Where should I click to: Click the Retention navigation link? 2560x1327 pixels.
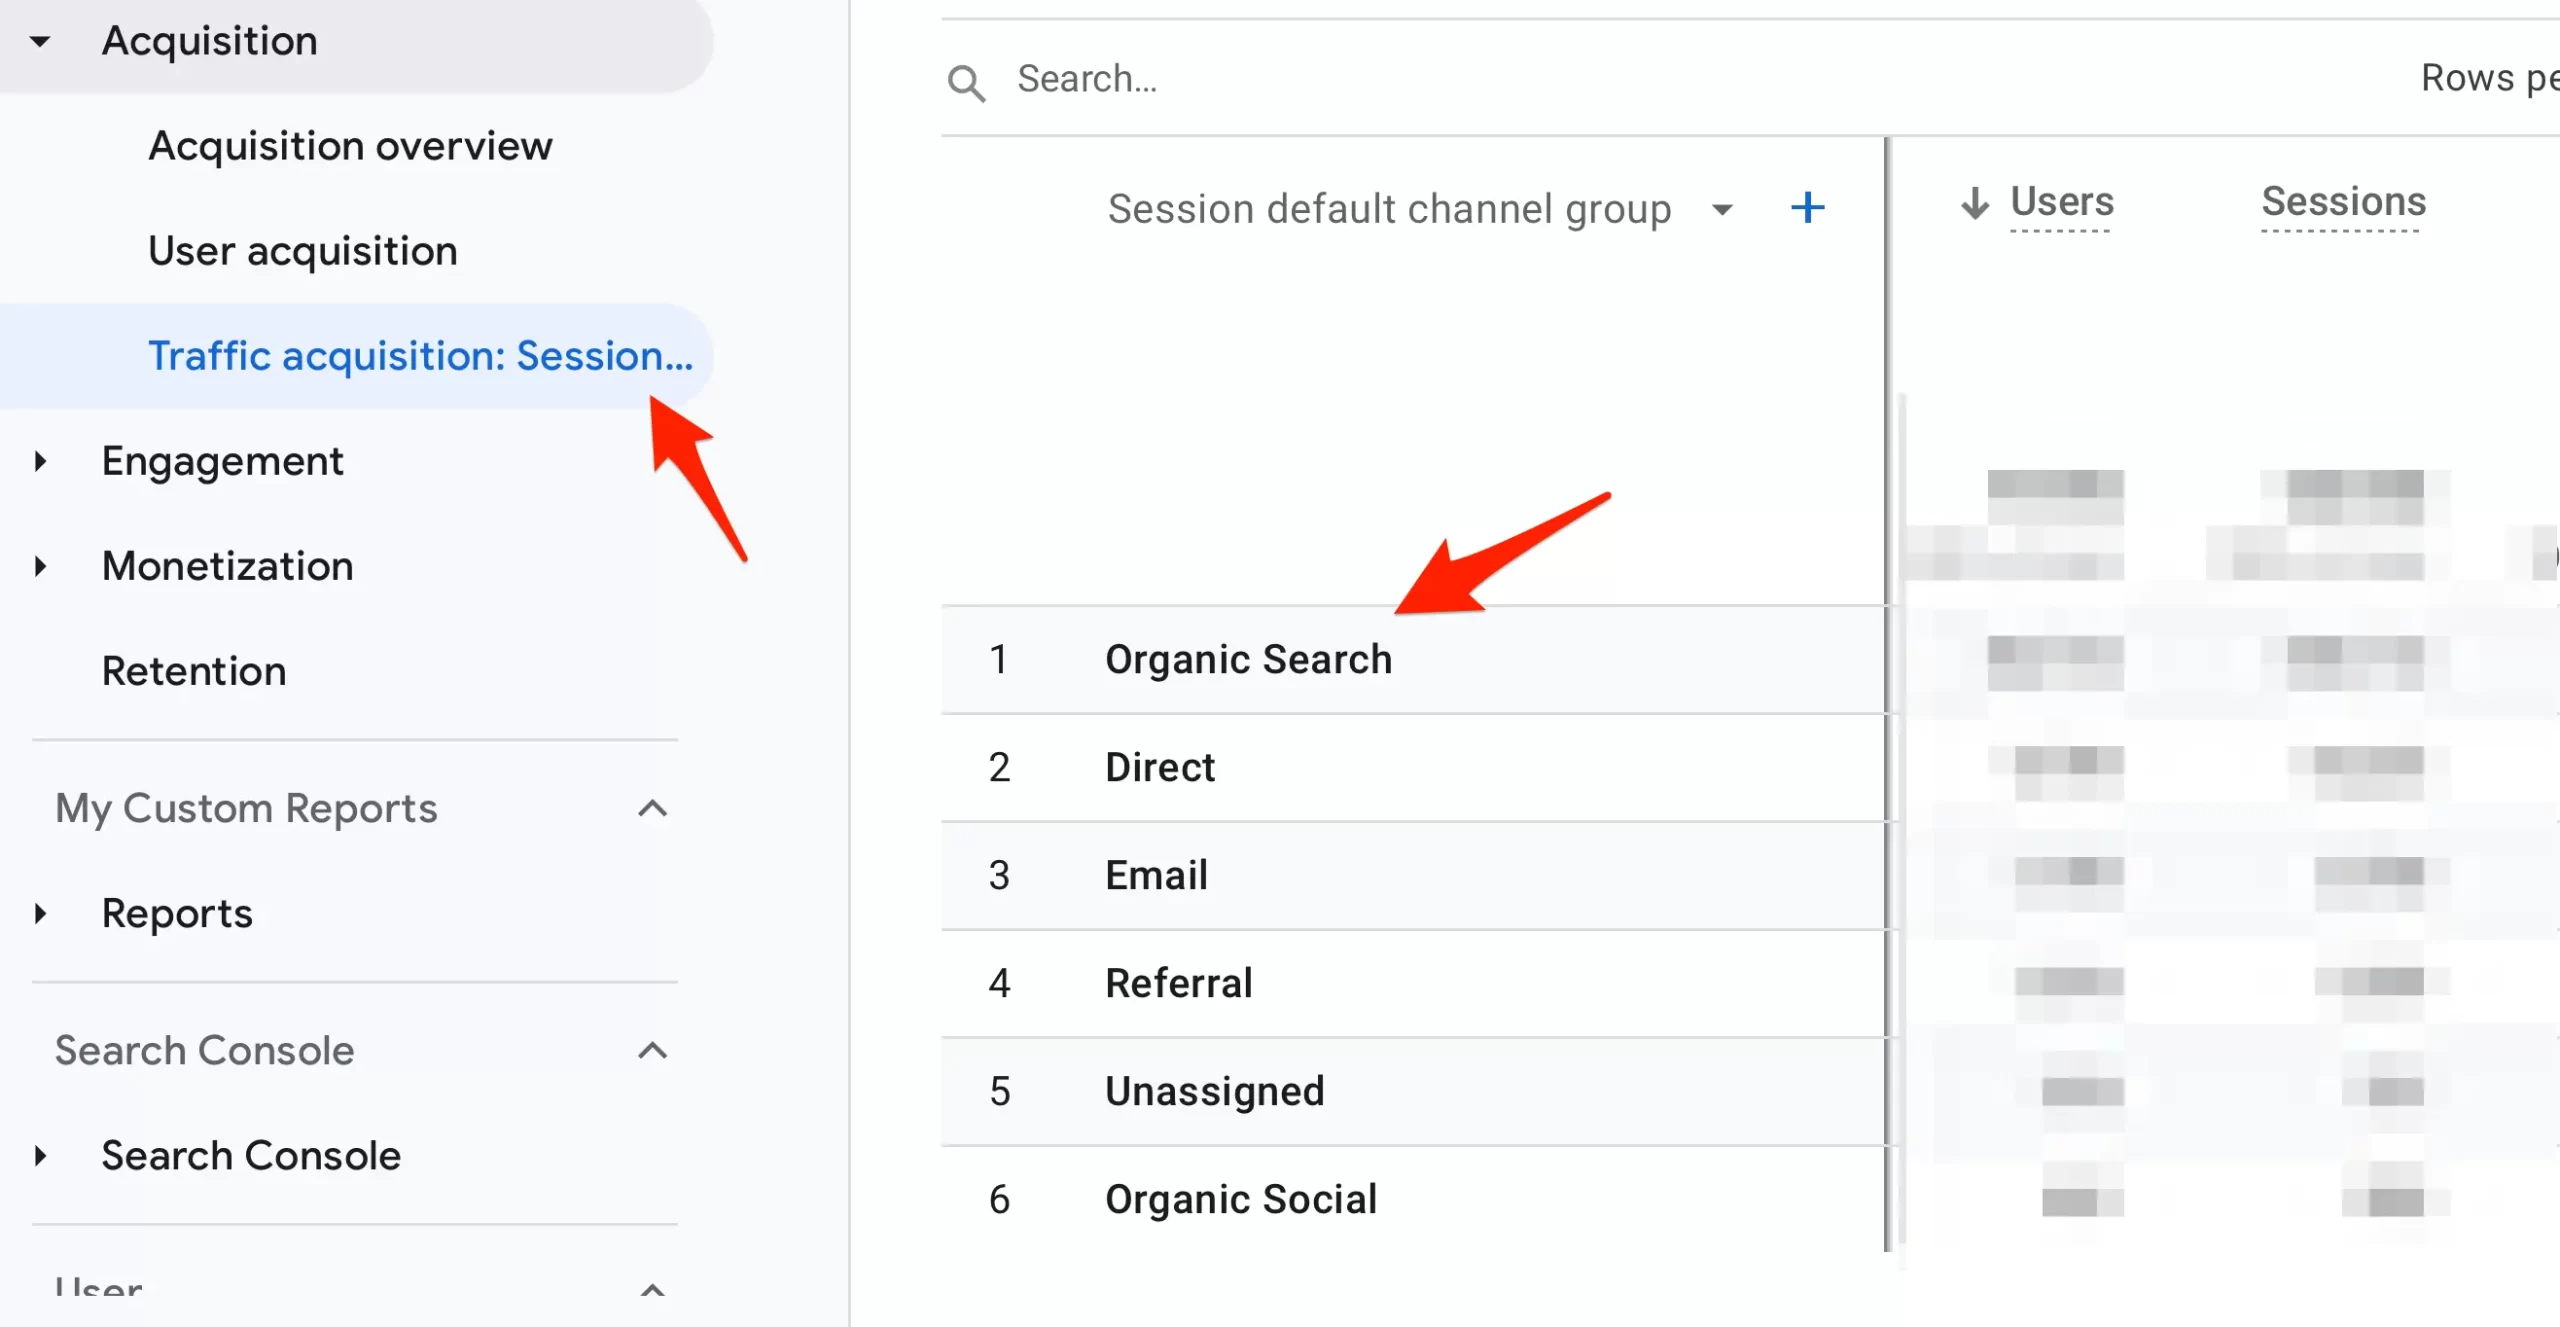(191, 670)
